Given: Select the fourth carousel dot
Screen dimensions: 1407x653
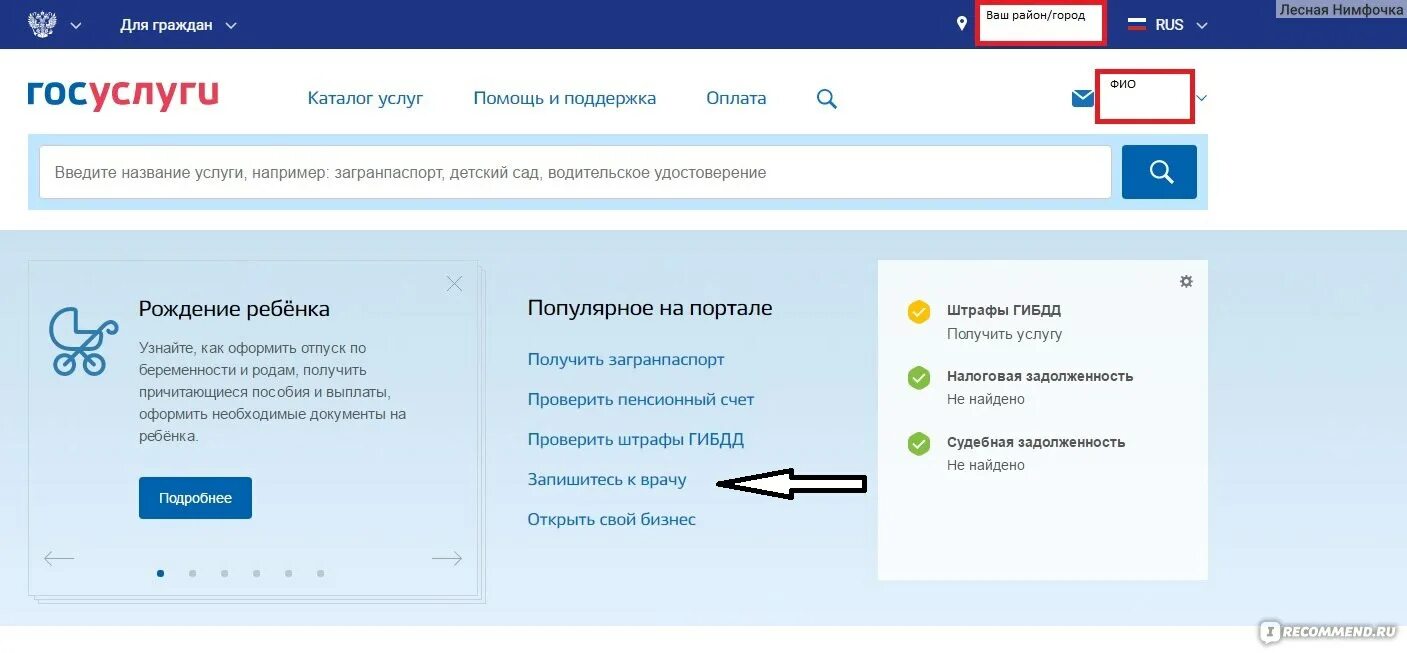Looking at the screenshot, I should pyautogui.click(x=256, y=573).
